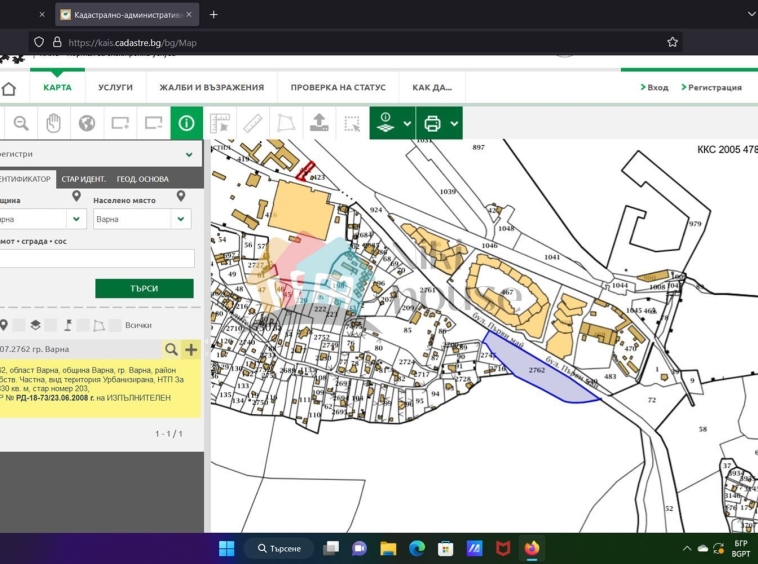Click the magnifier icon on result row
Viewport: 758px width, 564px height.
(x=171, y=349)
